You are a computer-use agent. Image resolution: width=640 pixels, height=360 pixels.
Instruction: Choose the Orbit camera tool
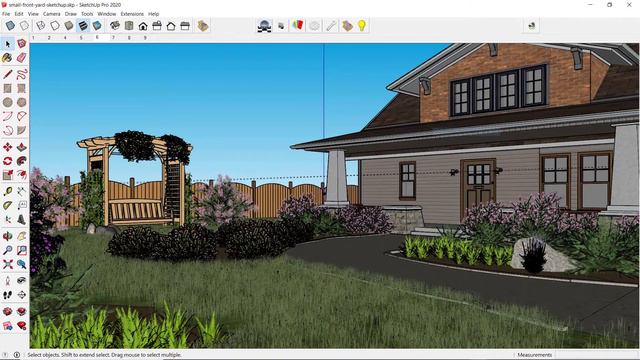click(8, 236)
